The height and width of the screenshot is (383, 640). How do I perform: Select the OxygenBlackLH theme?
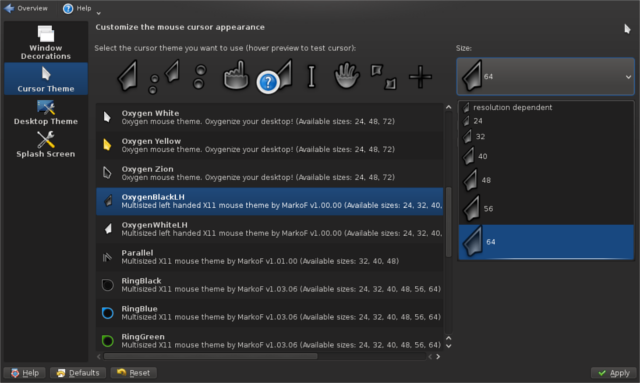pyautogui.click(x=269, y=201)
